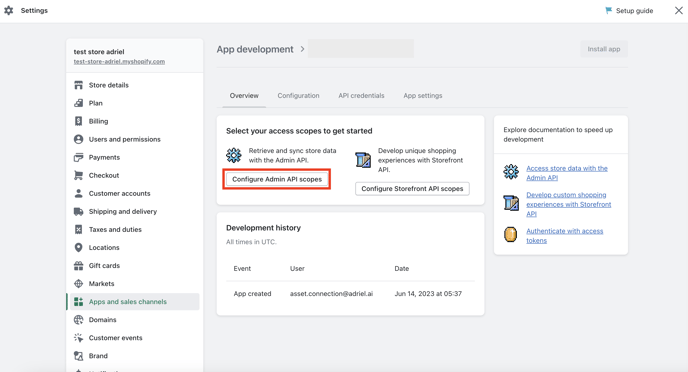Viewport: 688px width, 372px height.
Task: Click Configure Storefront API scopes button
Action: coord(412,189)
